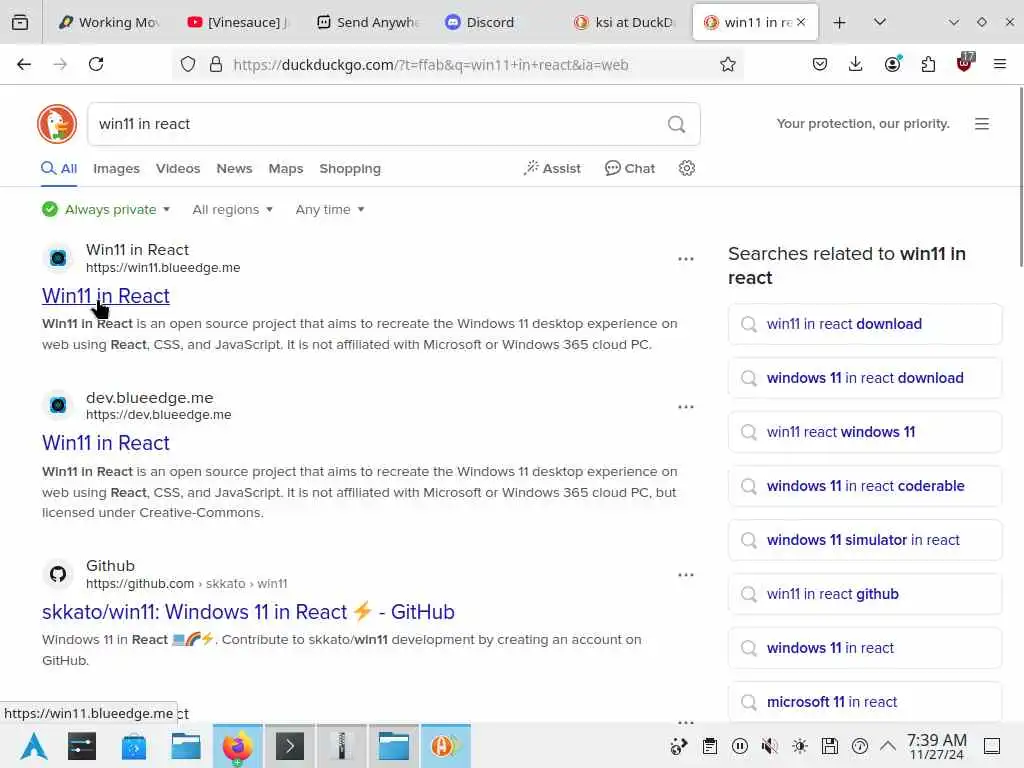1024x768 pixels.
Task: Open the Pocket save icon
Action: click(x=820, y=64)
